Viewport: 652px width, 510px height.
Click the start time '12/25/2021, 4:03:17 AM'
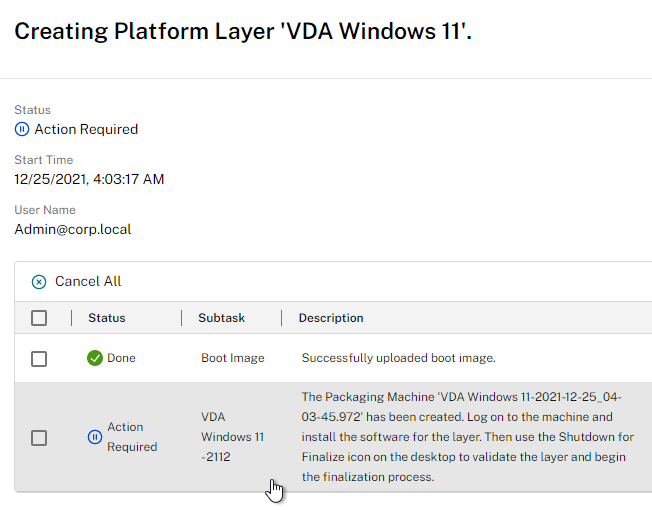89,179
